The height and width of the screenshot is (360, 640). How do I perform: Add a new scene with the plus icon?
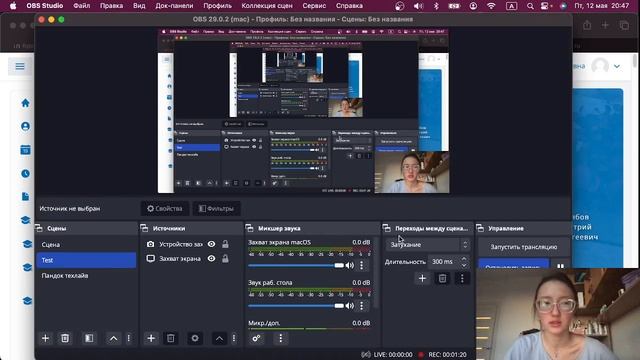click(x=45, y=338)
